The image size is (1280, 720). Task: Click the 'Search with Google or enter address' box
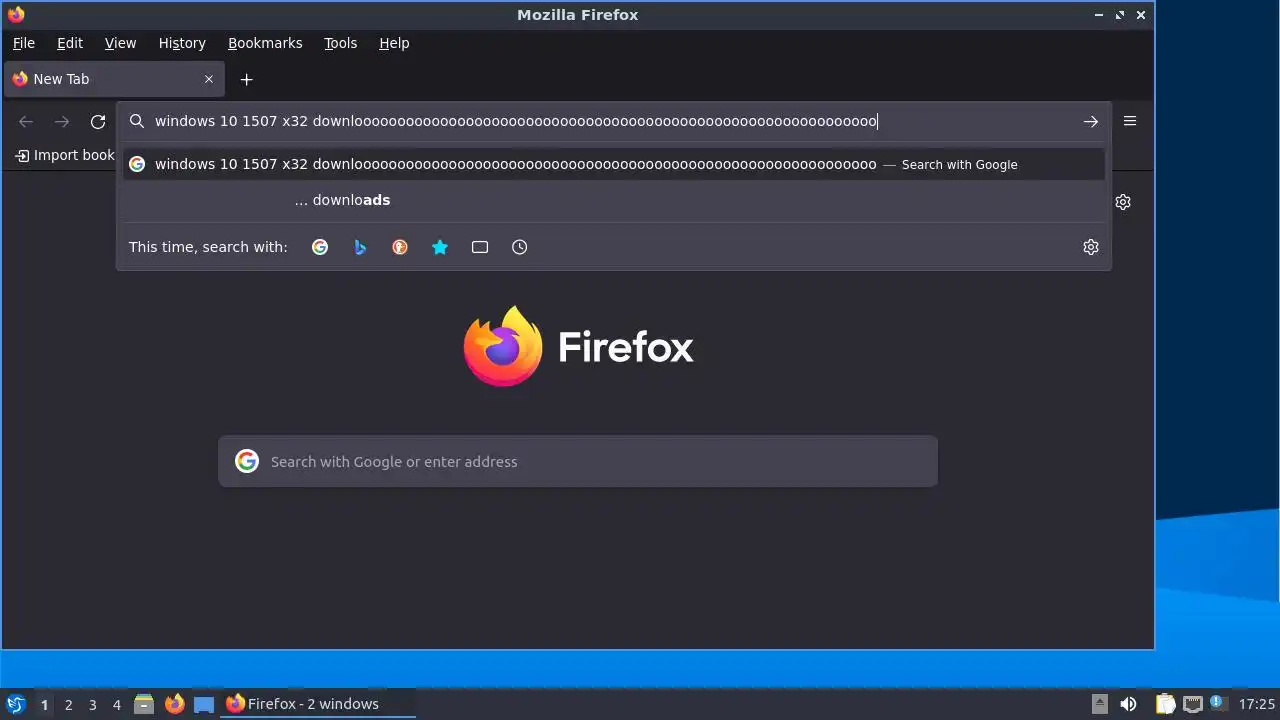pos(578,461)
